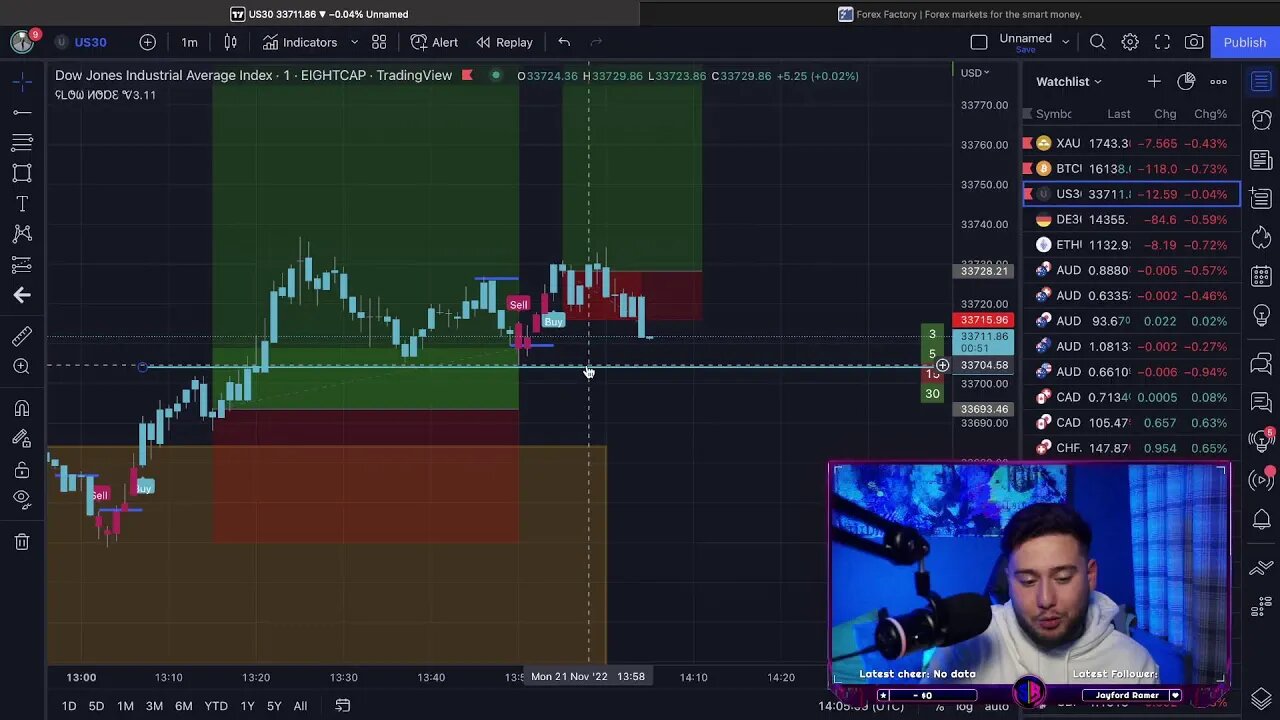Open the News panel in right sidebar
1280x720 pixels.
[x=1261, y=160]
